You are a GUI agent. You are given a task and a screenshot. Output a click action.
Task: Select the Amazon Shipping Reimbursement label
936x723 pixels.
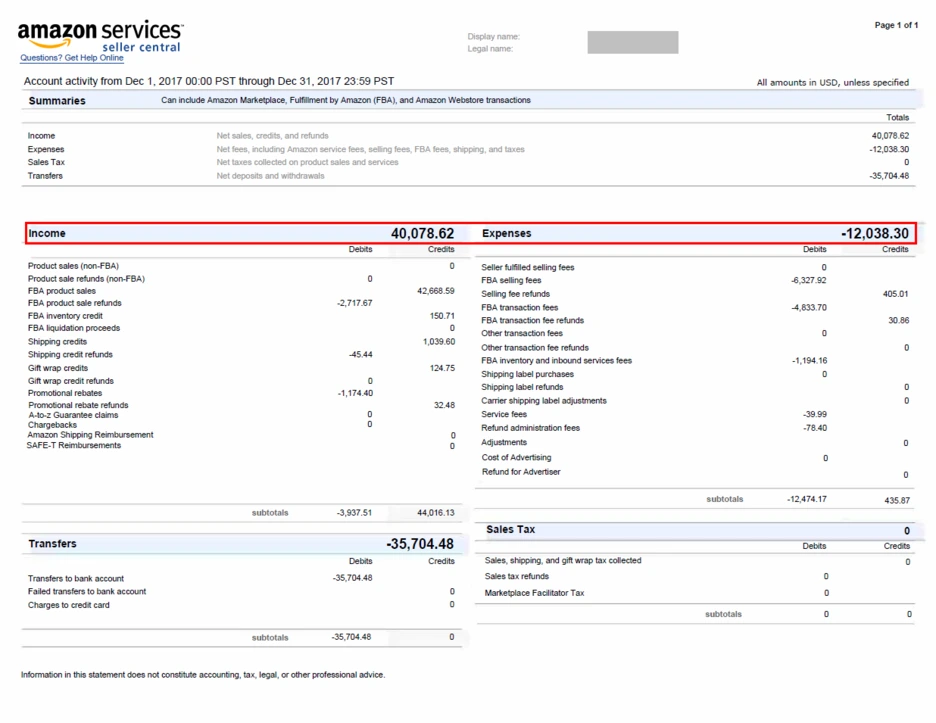pyautogui.click(x=90, y=435)
